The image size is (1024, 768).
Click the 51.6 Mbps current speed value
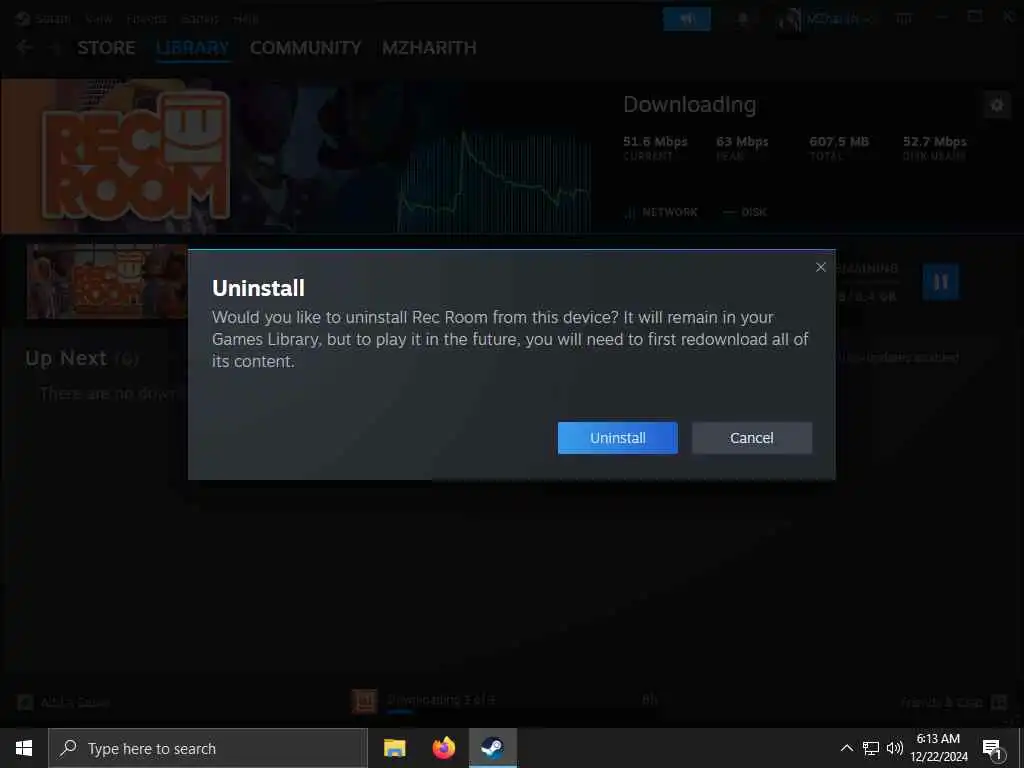(655, 142)
